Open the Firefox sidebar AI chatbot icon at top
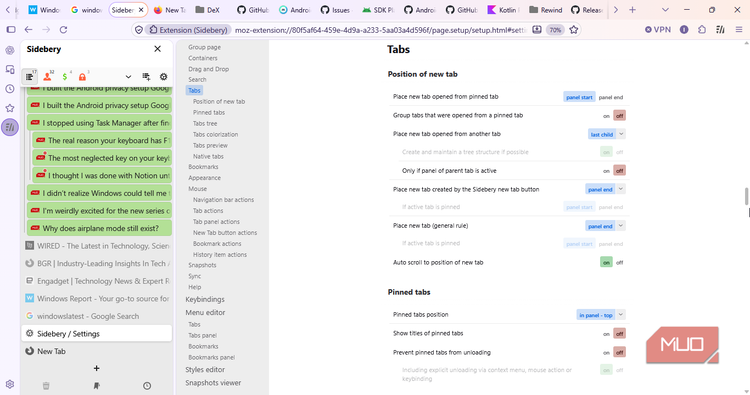Screen dimensions: 750x395 coord(10,50)
